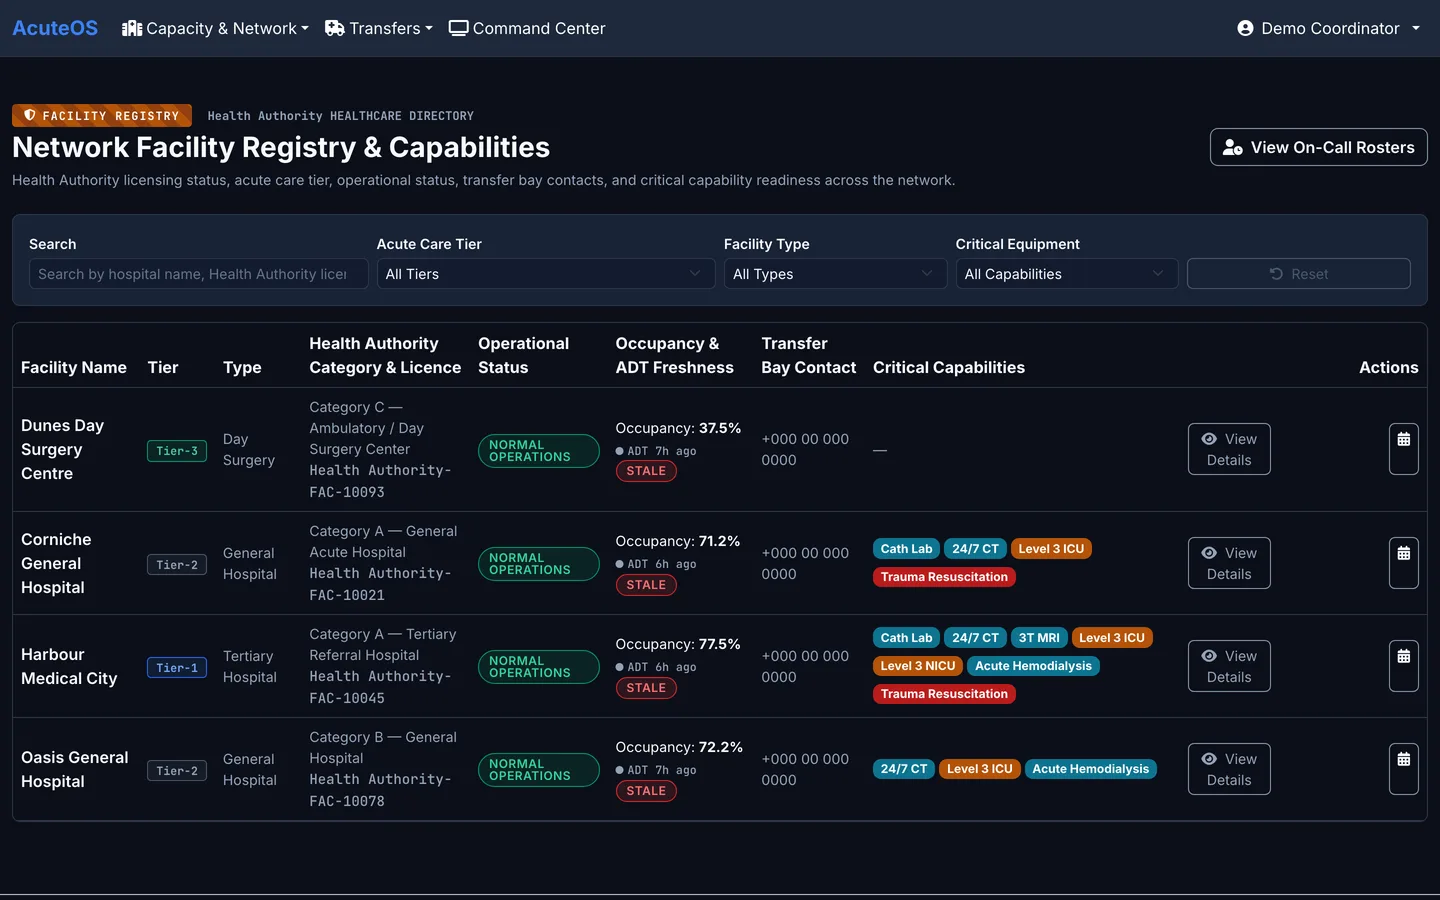The height and width of the screenshot is (900, 1440).
Task: Click 3T MRI capability tag
Action: click(x=1039, y=638)
